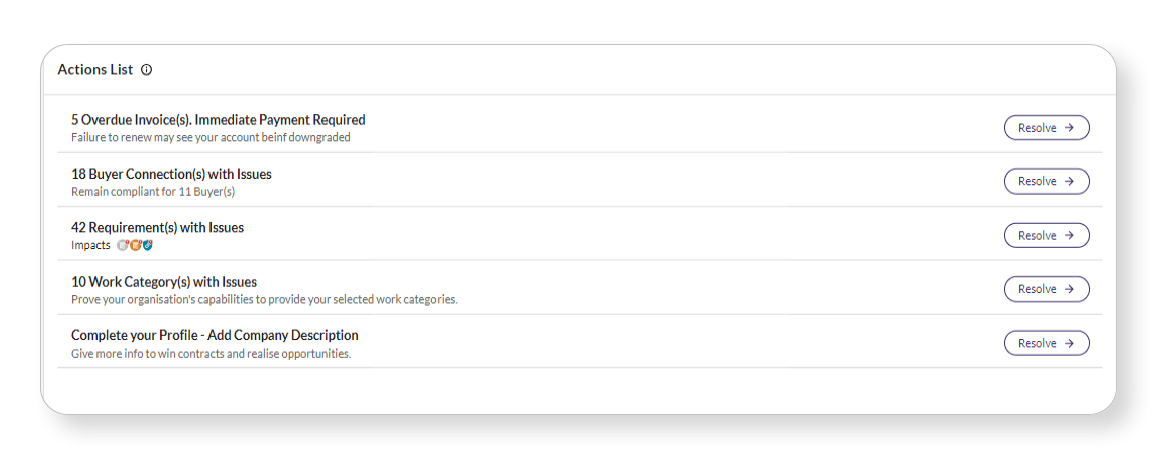
Task: Click the blue shield impact badge
Action: (x=147, y=245)
